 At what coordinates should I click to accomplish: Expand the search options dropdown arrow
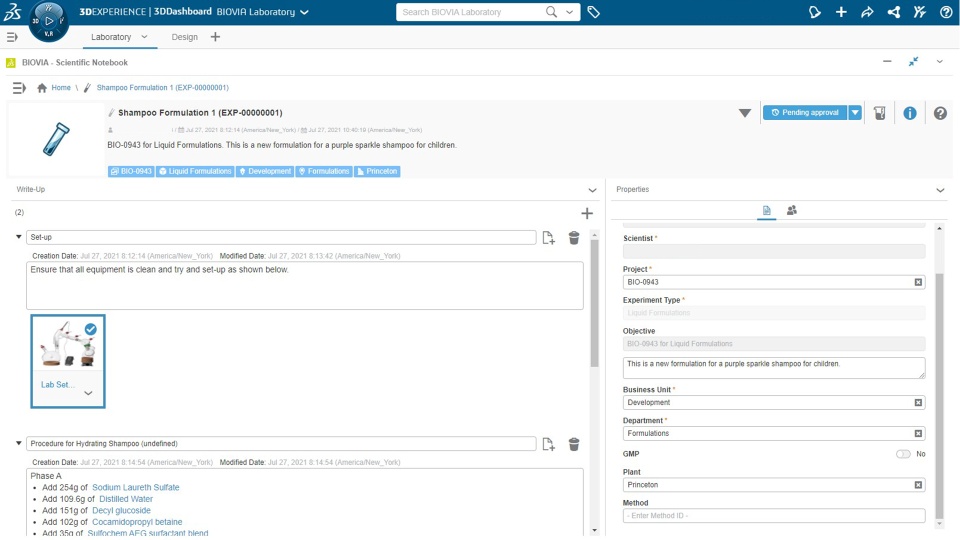pyautogui.click(x=569, y=12)
